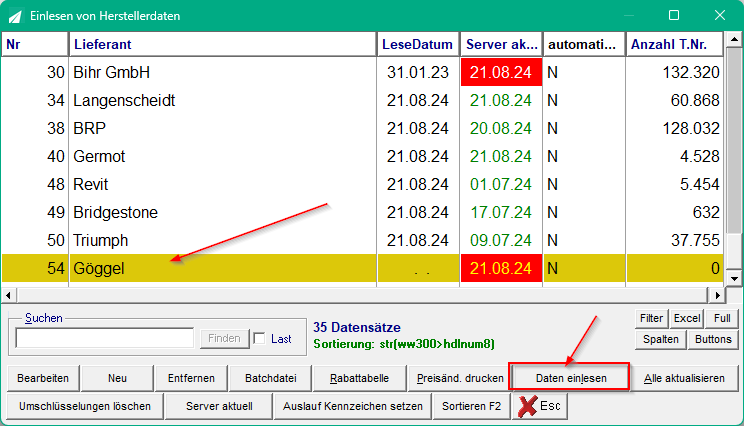Open the Filter button
This screenshot has height=426, width=744.
pos(651,318)
